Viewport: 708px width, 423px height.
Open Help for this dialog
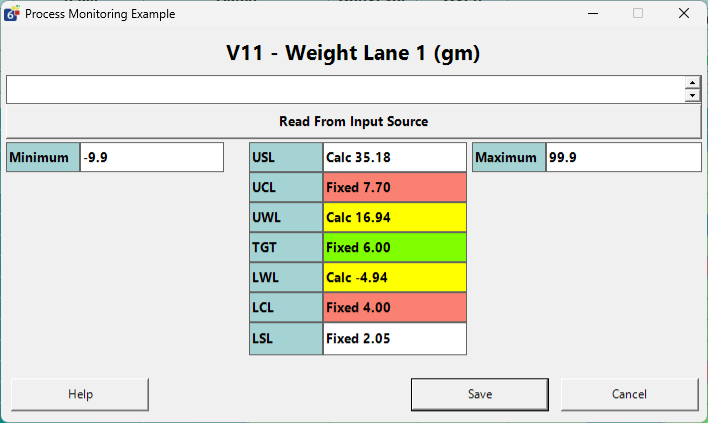pyautogui.click(x=80, y=394)
